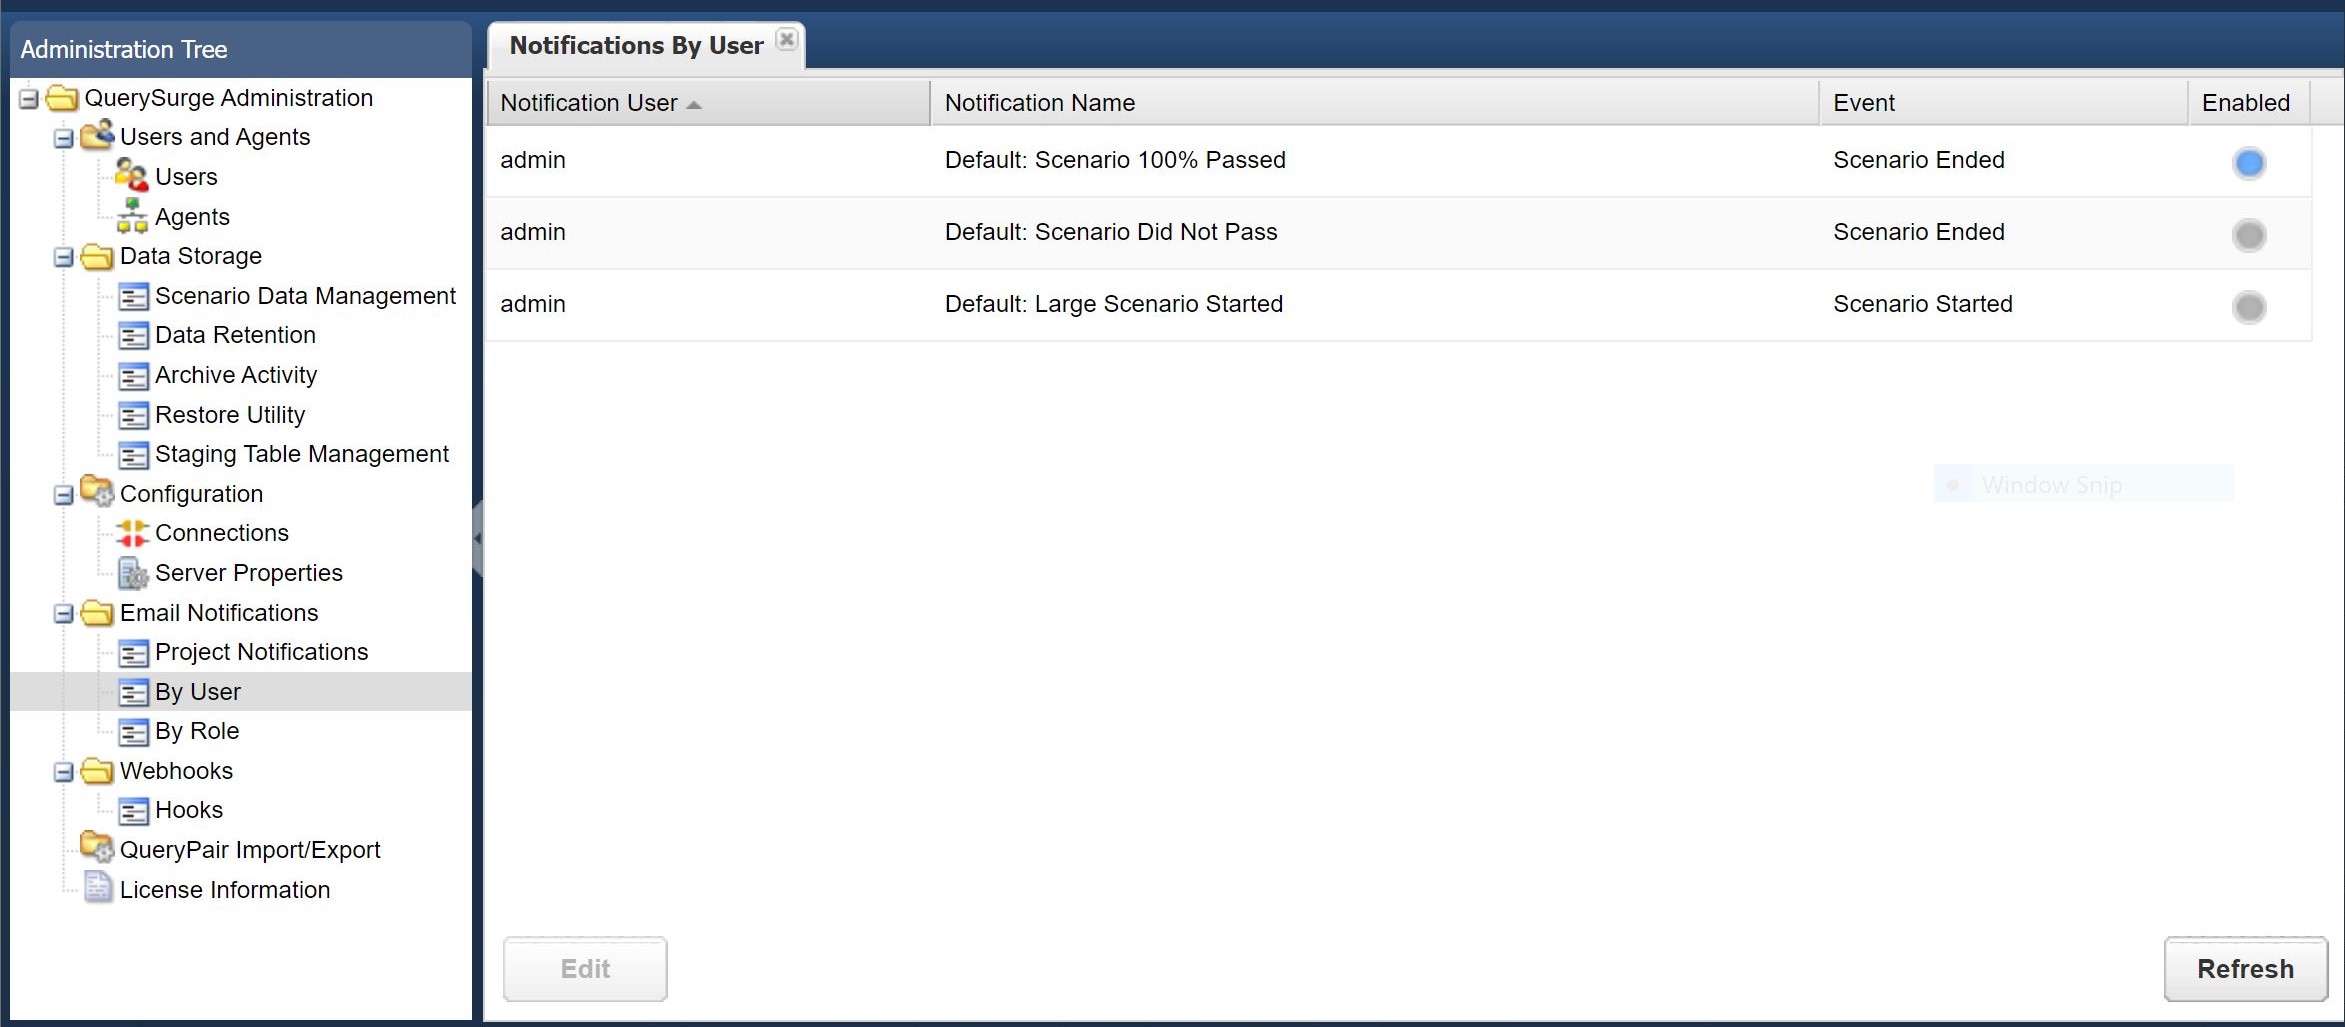Click the Edit button
Screen dimensions: 2345x1027
click(585, 968)
